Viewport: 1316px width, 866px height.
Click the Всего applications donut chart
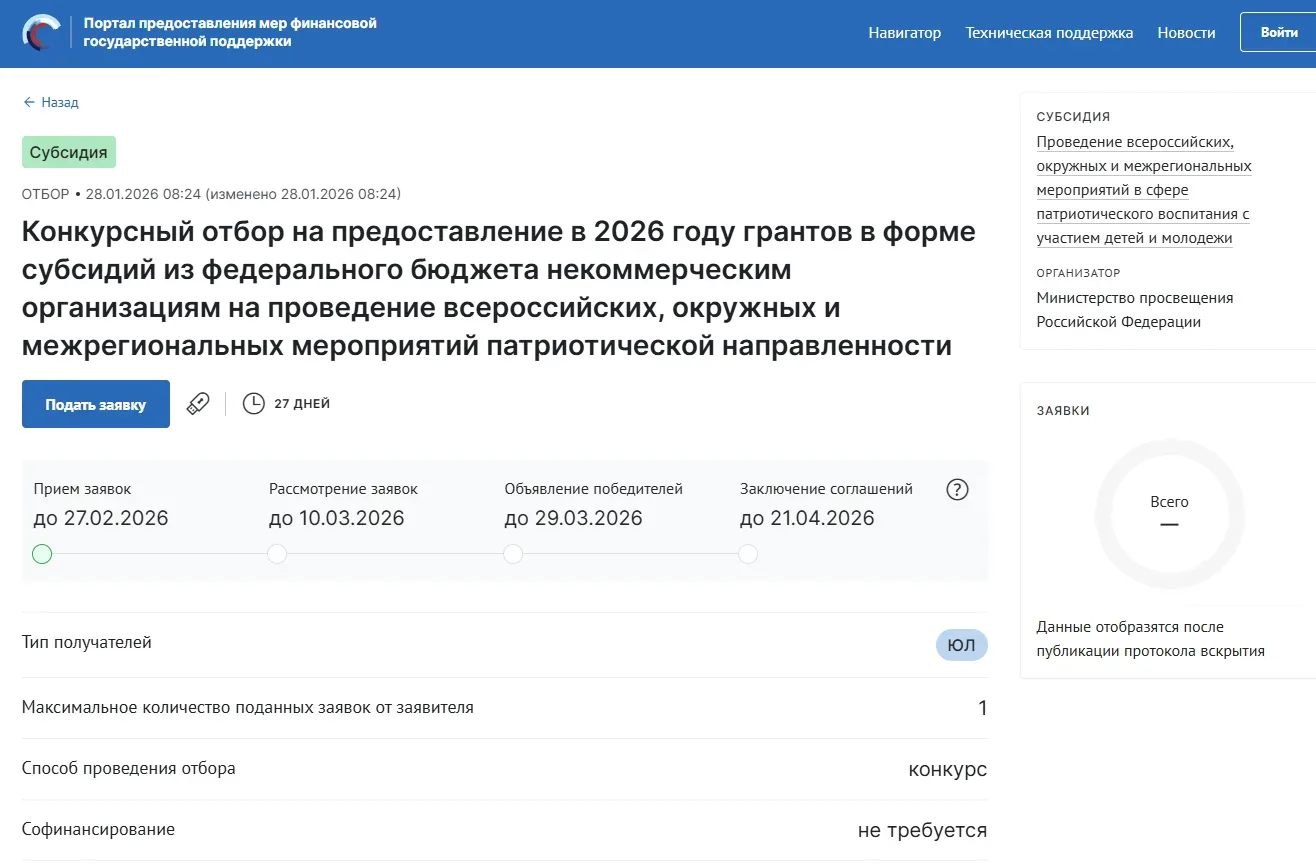[1169, 512]
